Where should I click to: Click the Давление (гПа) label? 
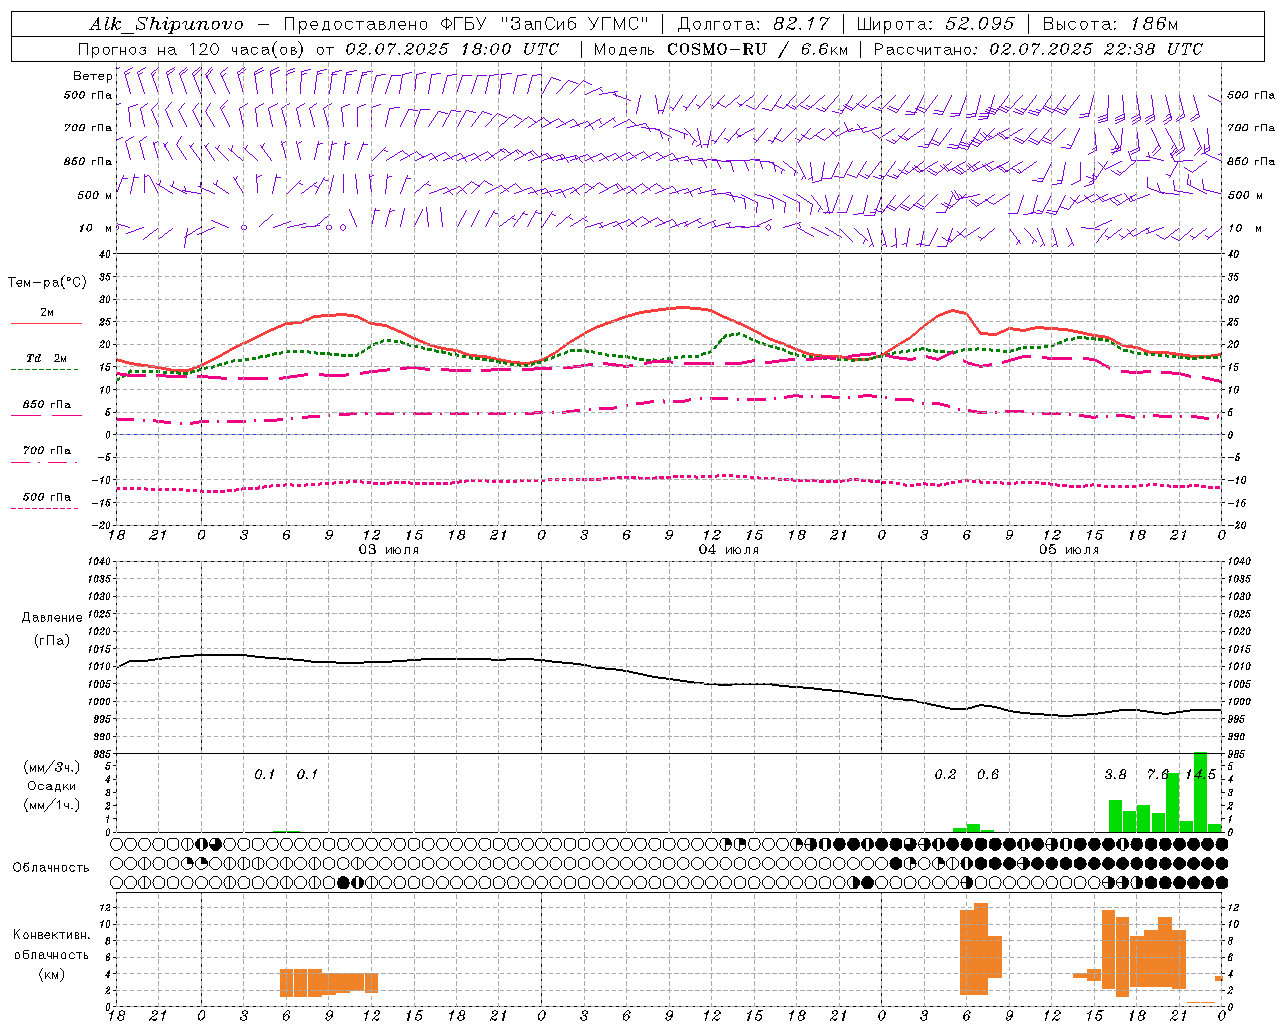[x=52, y=629]
